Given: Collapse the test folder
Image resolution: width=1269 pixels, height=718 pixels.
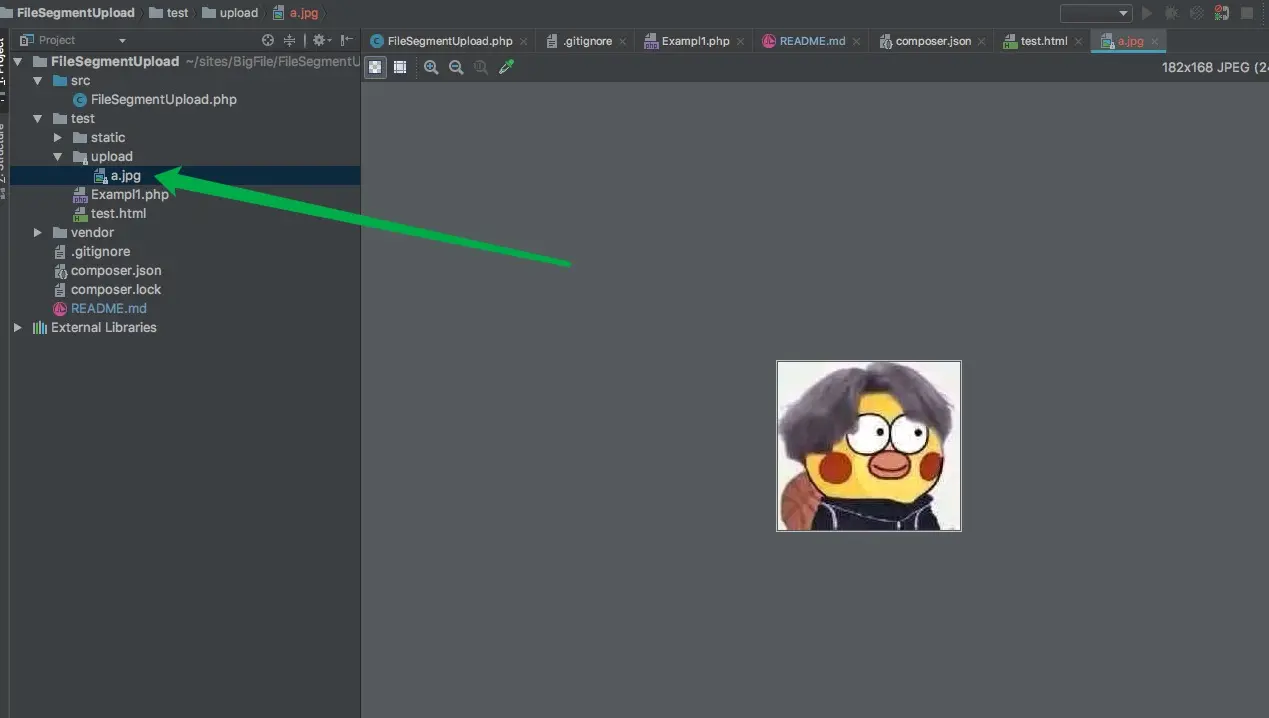Looking at the screenshot, I should pos(38,118).
